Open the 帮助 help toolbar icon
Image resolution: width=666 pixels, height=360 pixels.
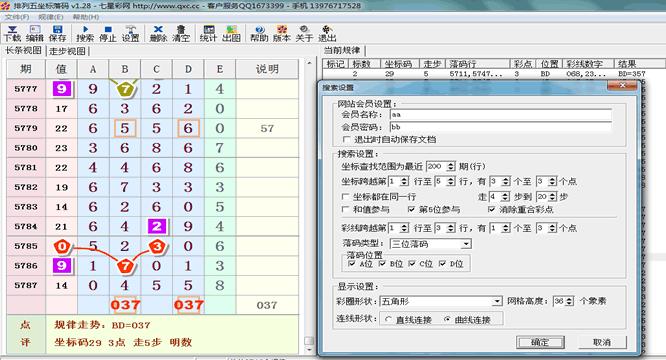[x=259, y=34]
